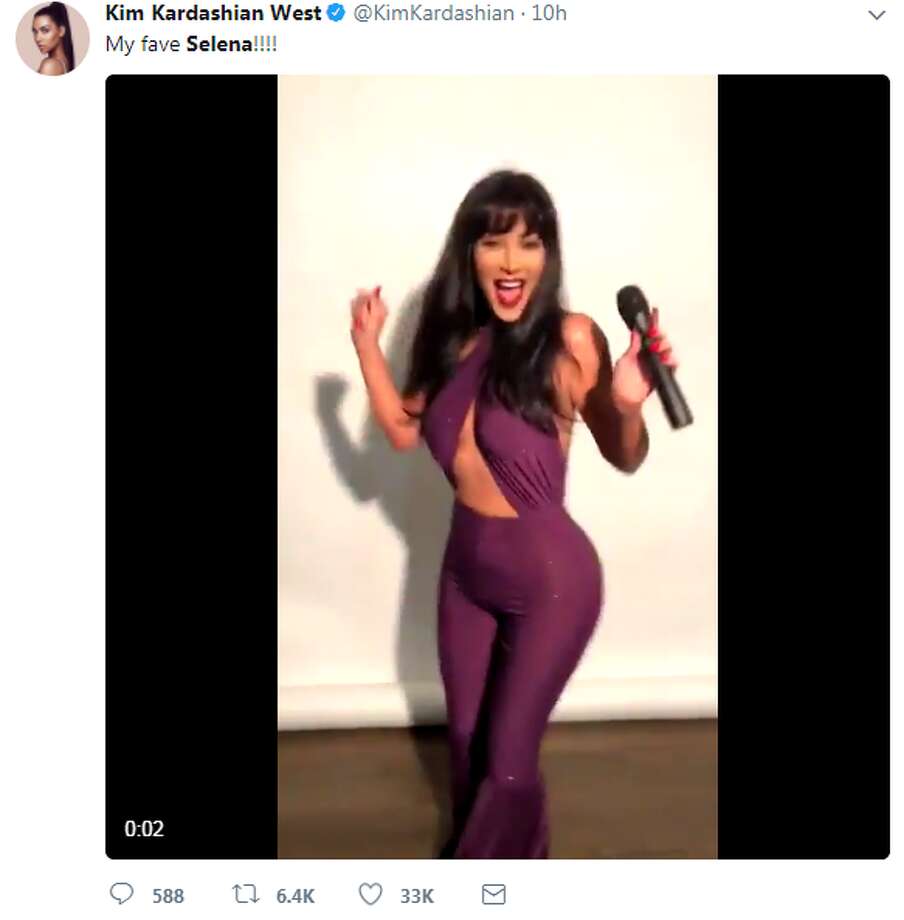
Task: Visit the @KimKardashian handle link
Action: coord(434,13)
